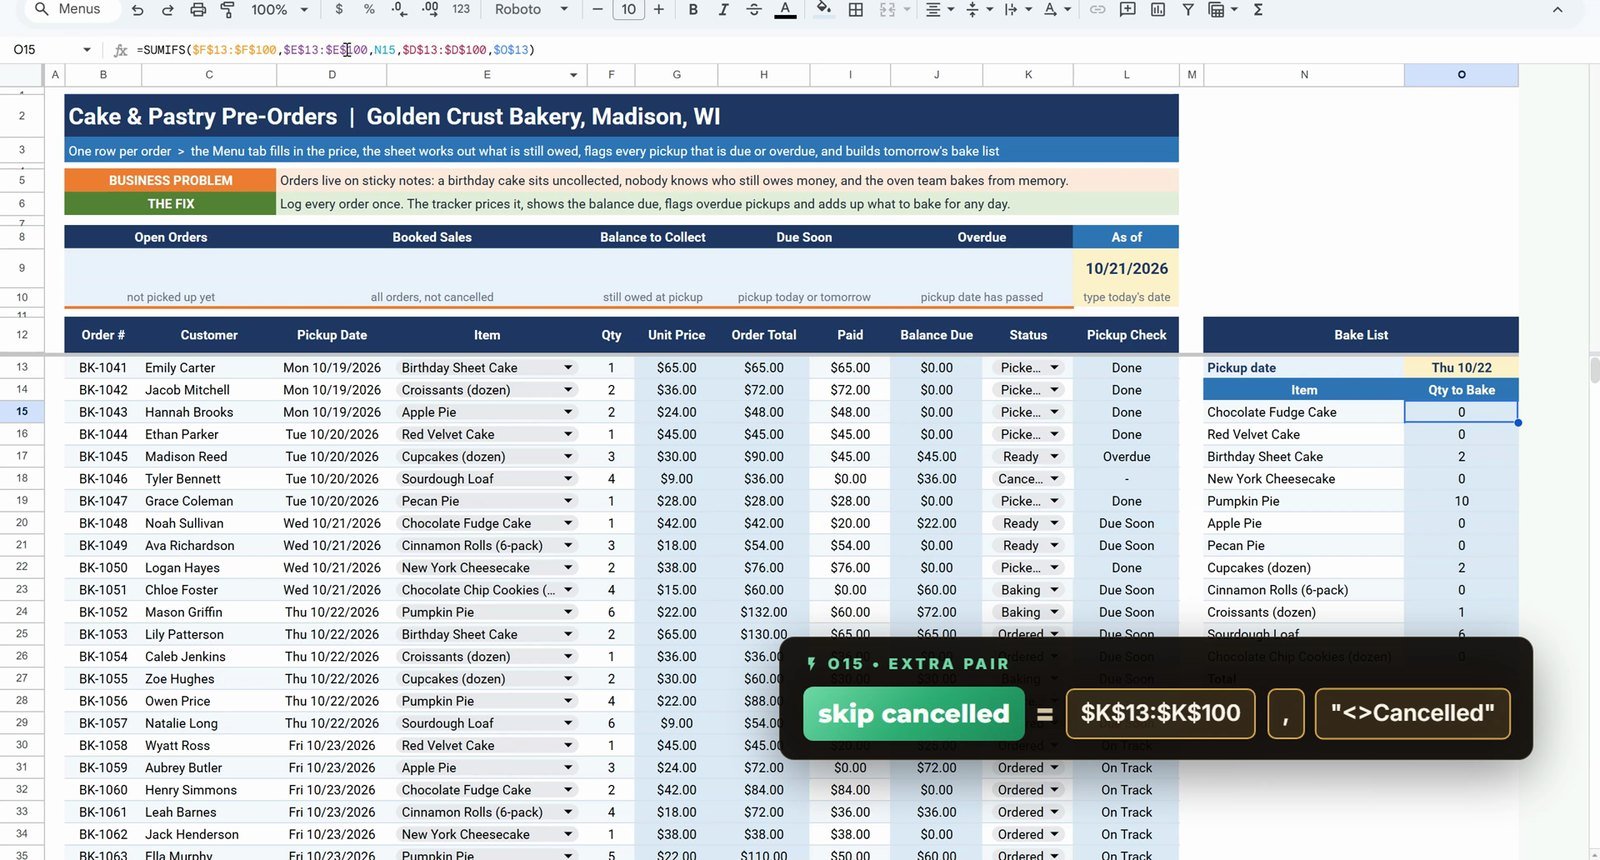Viewport: 1600px width, 860px height.
Task: Click the font size field
Action: tap(628, 10)
